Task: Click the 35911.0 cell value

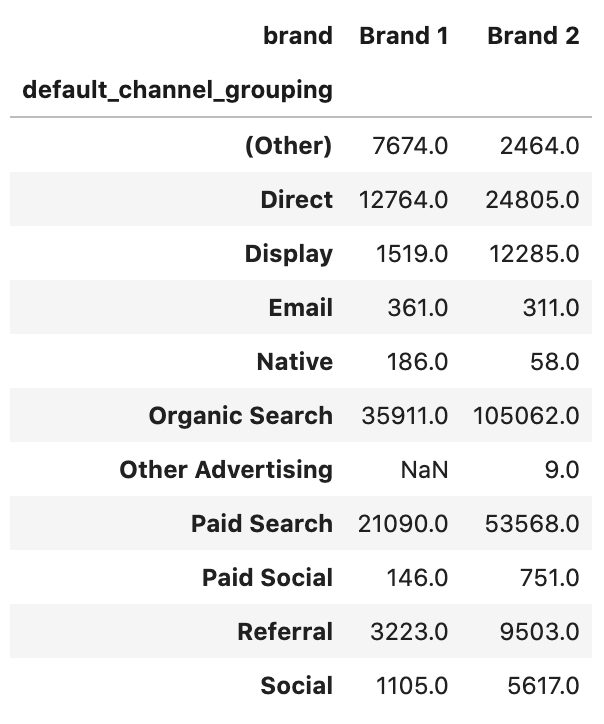Action: pos(403,415)
